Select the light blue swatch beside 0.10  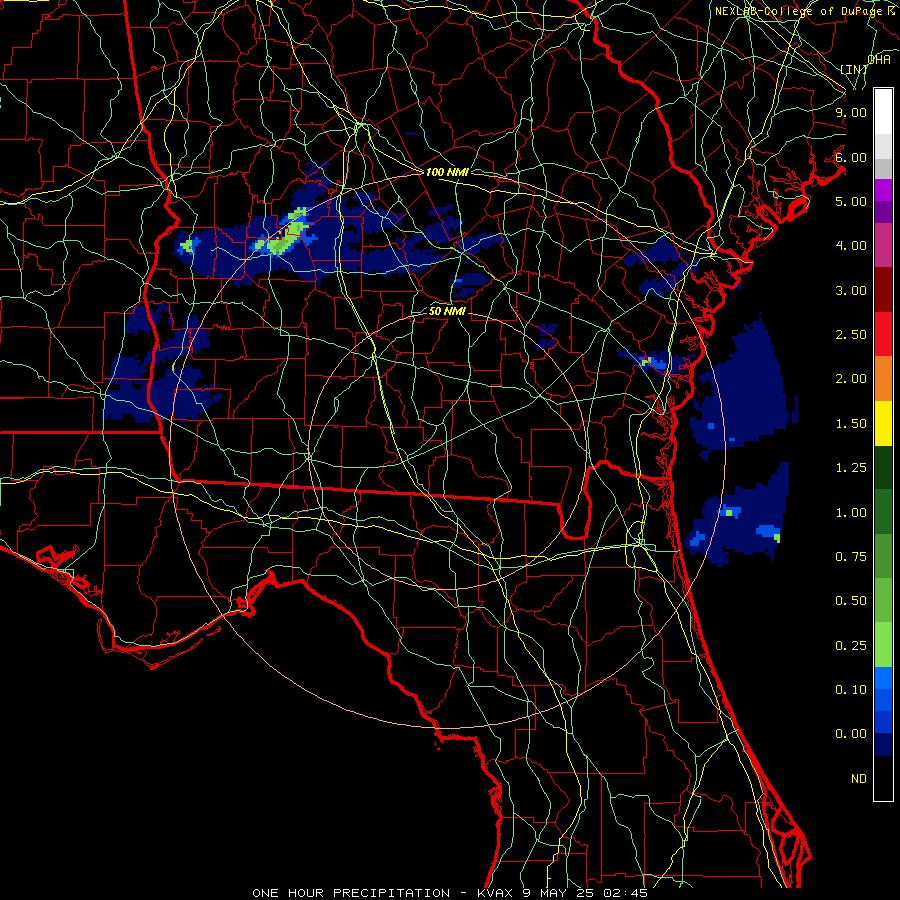(883, 678)
